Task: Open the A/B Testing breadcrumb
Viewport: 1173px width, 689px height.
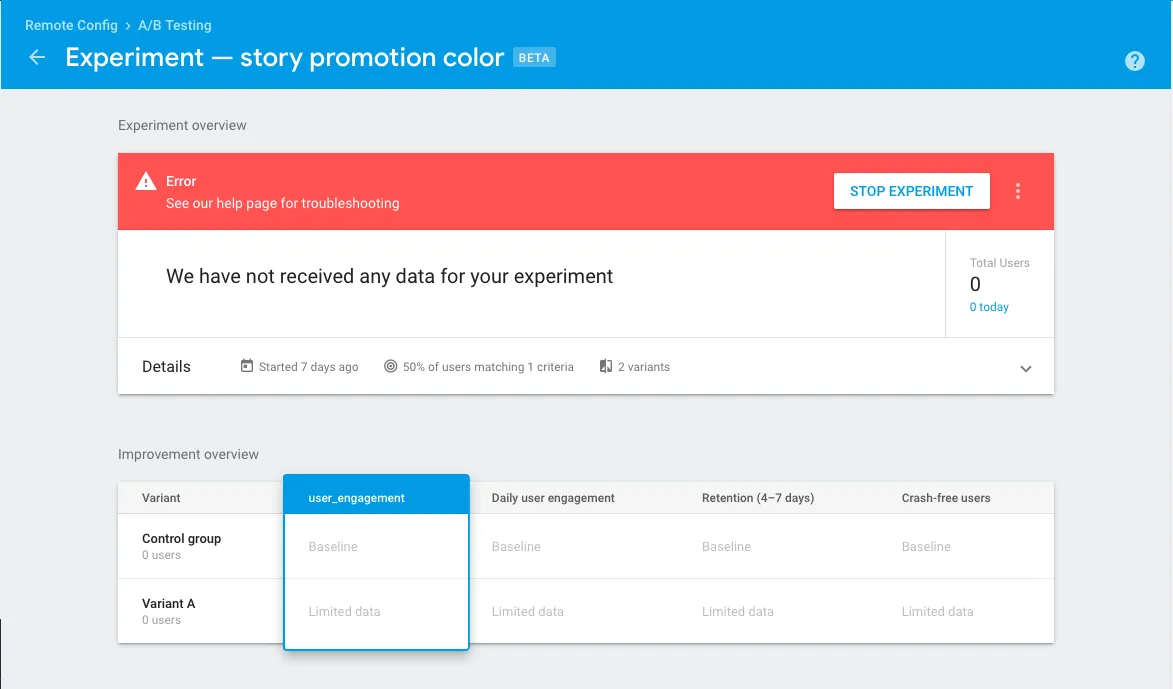Action: (174, 25)
